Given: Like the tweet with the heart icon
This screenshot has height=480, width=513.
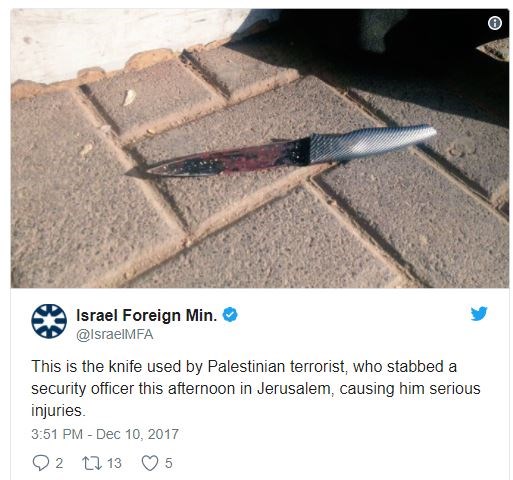Looking at the screenshot, I should [150, 463].
